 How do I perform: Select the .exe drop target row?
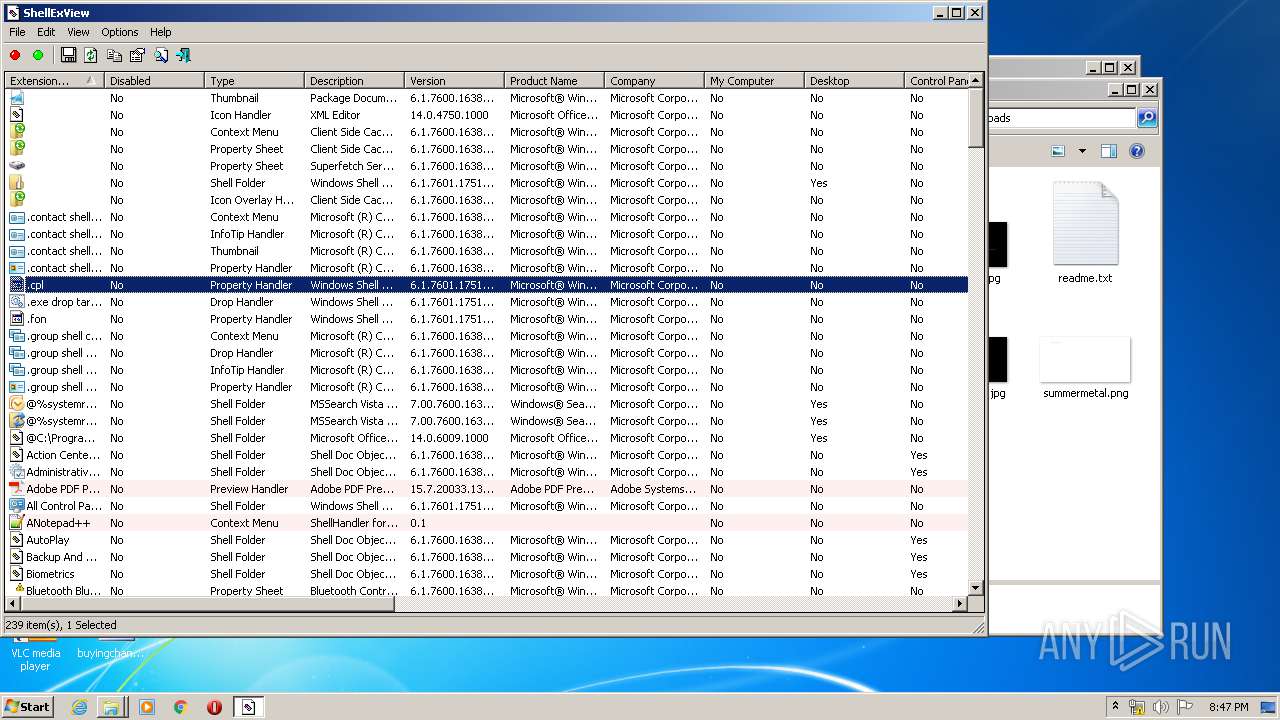click(x=487, y=302)
